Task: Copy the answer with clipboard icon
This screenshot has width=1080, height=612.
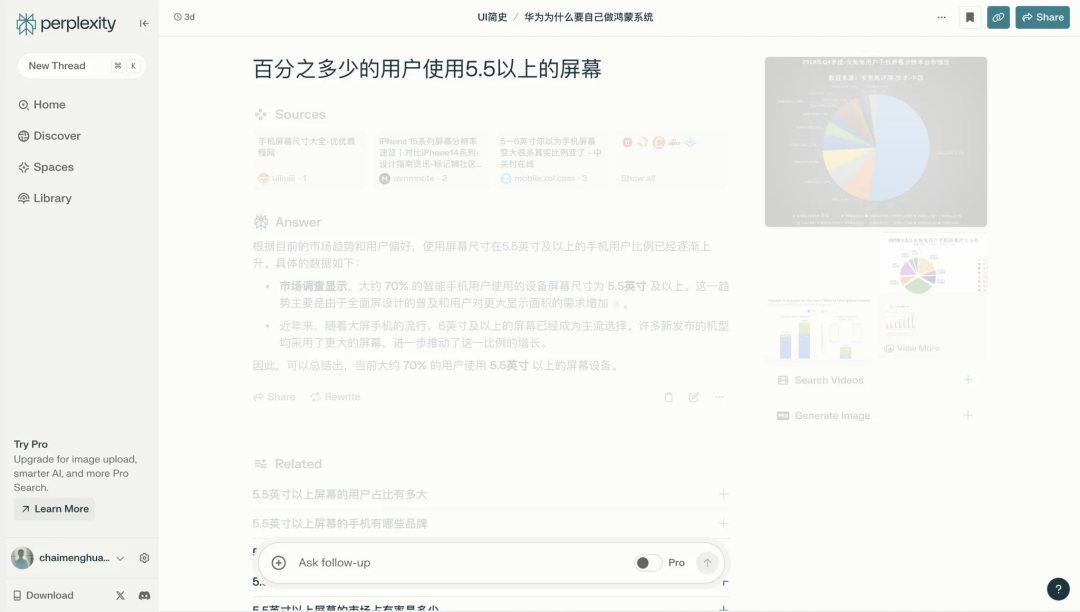Action: [668, 397]
